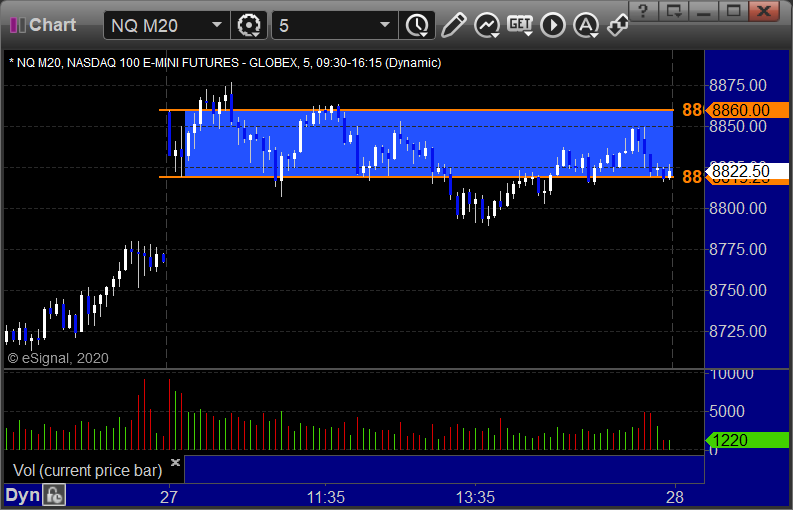Click the chart title NASDAQ 100 E-MINI FUTURES
This screenshot has height=510, width=793.
click(153, 63)
